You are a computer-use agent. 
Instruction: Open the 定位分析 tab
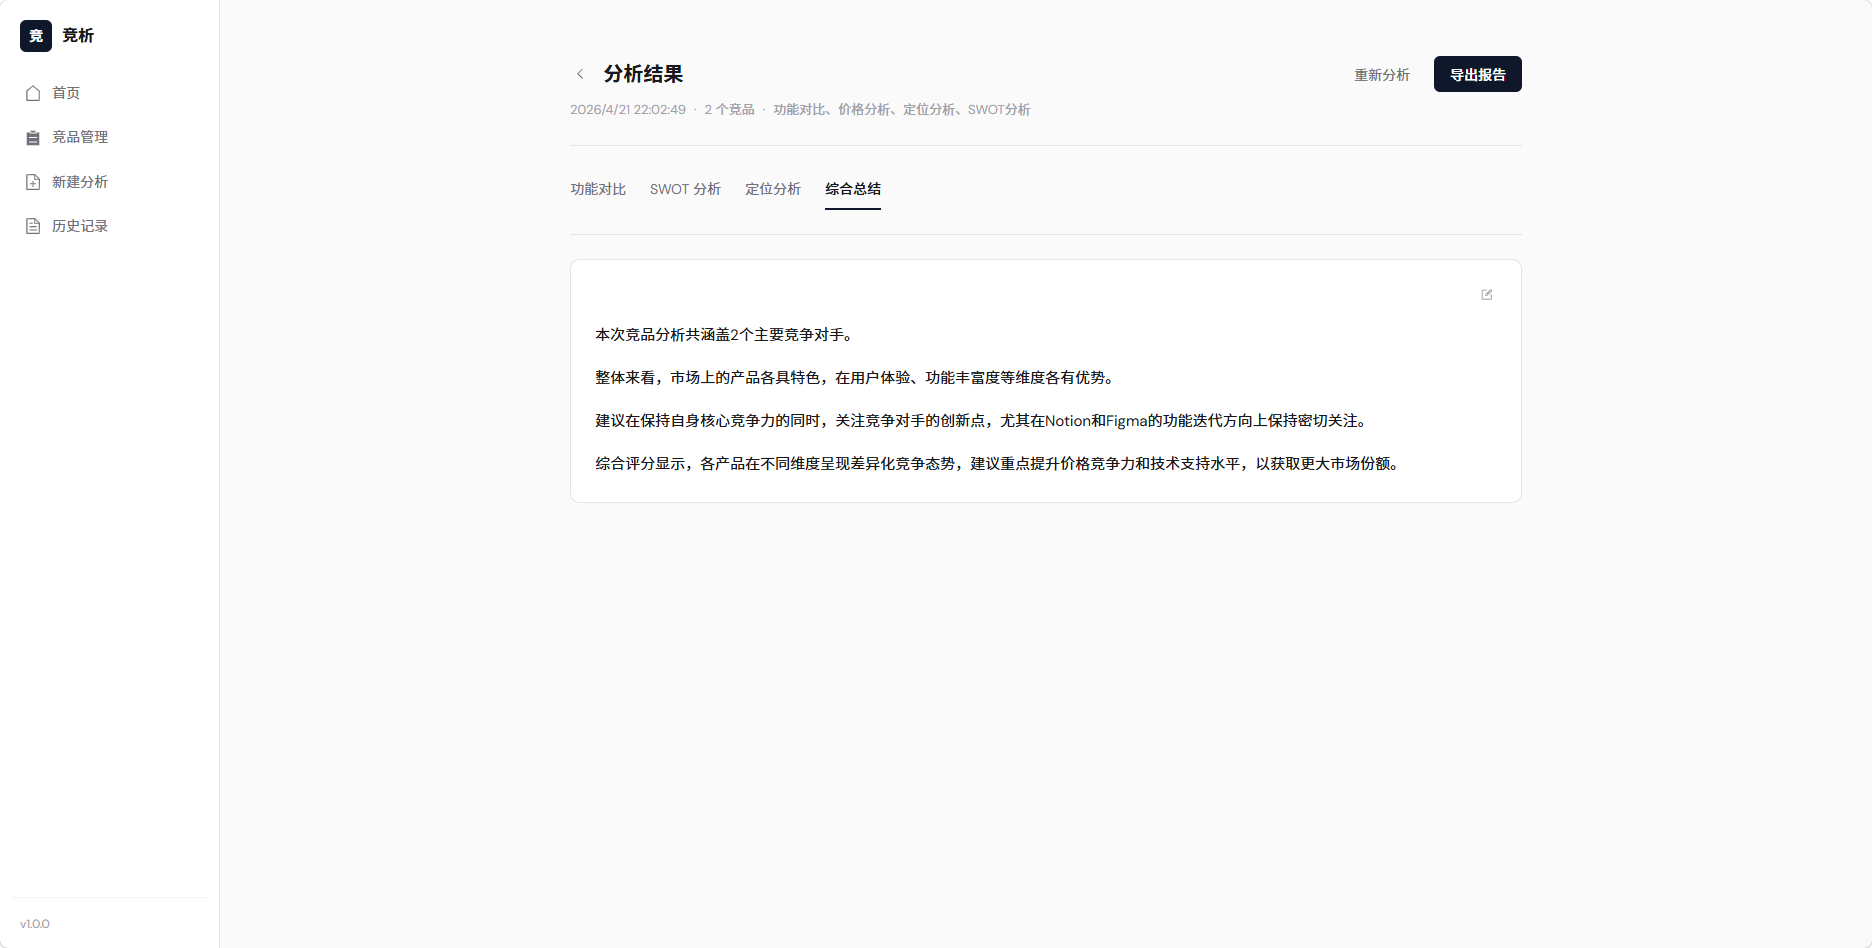[772, 189]
